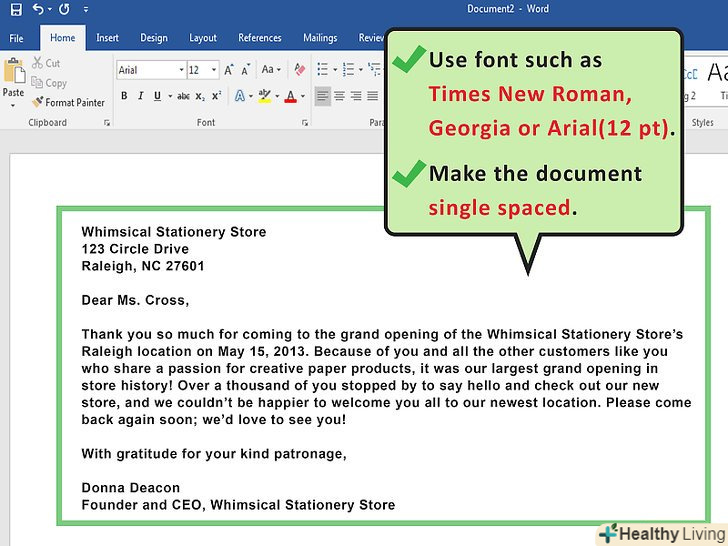Toggle Bold formatting
The width and height of the screenshot is (728, 546).
click(x=124, y=96)
